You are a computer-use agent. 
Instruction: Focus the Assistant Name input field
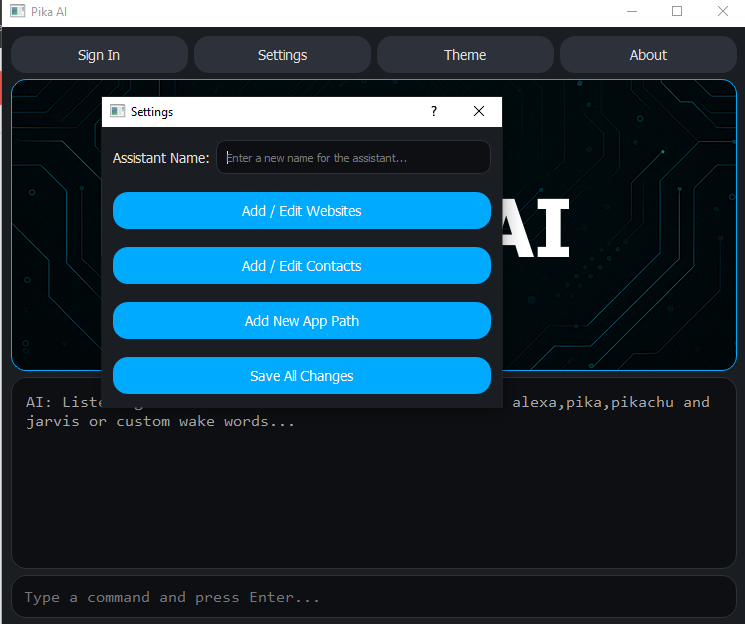click(353, 157)
